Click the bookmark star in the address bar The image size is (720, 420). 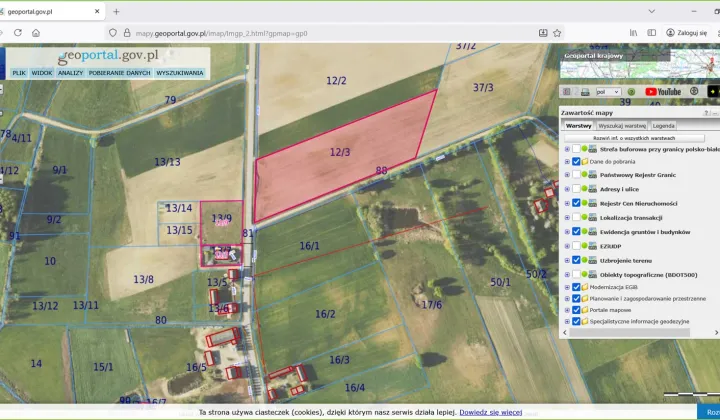pyautogui.click(x=558, y=33)
